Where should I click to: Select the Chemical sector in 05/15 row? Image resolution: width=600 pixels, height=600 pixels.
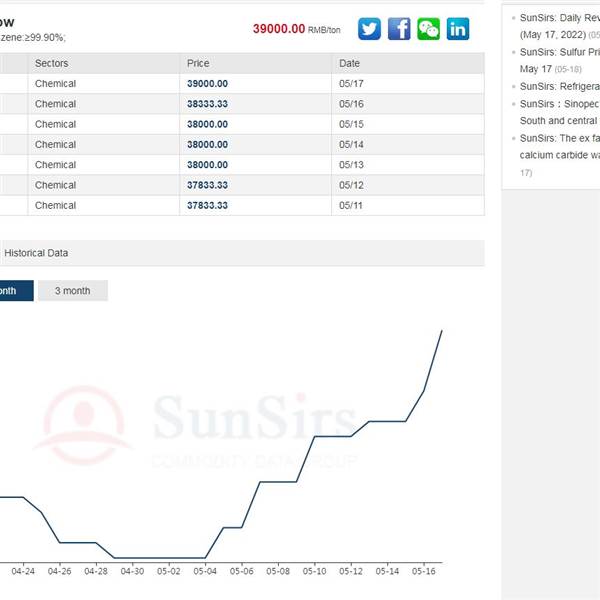click(55, 124)
